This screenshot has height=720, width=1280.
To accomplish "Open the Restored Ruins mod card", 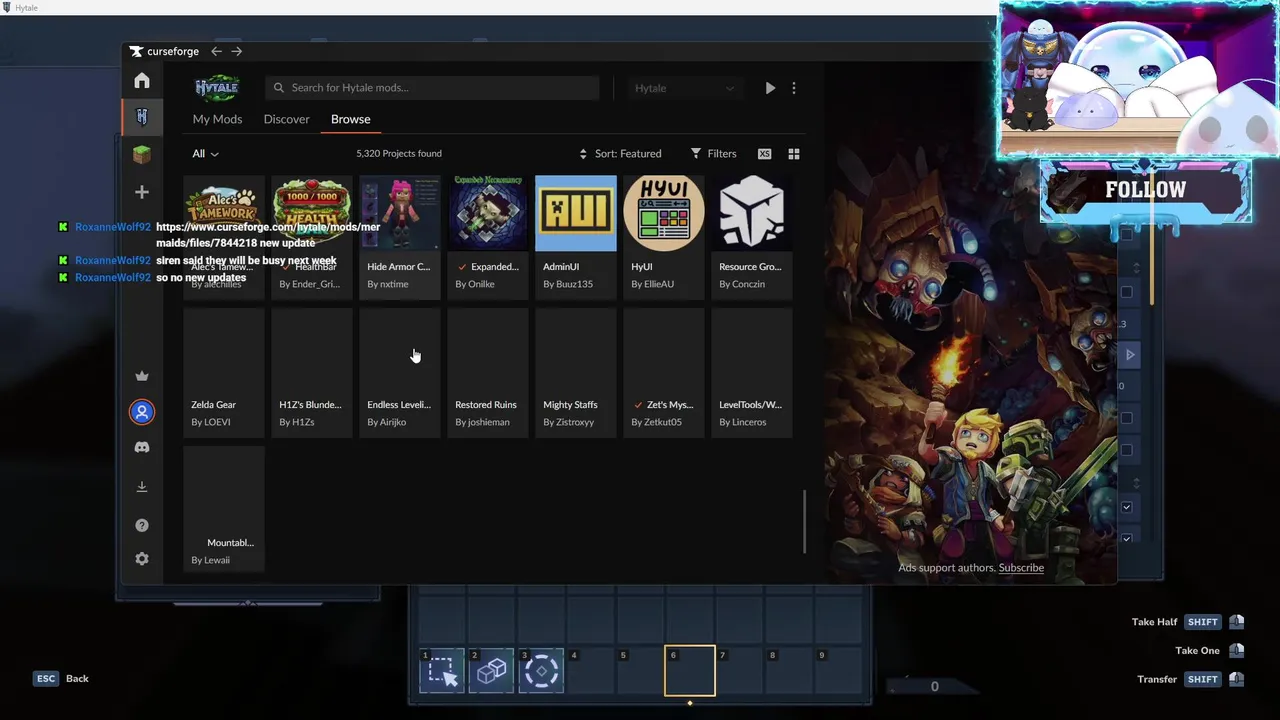I will (488, 372).
